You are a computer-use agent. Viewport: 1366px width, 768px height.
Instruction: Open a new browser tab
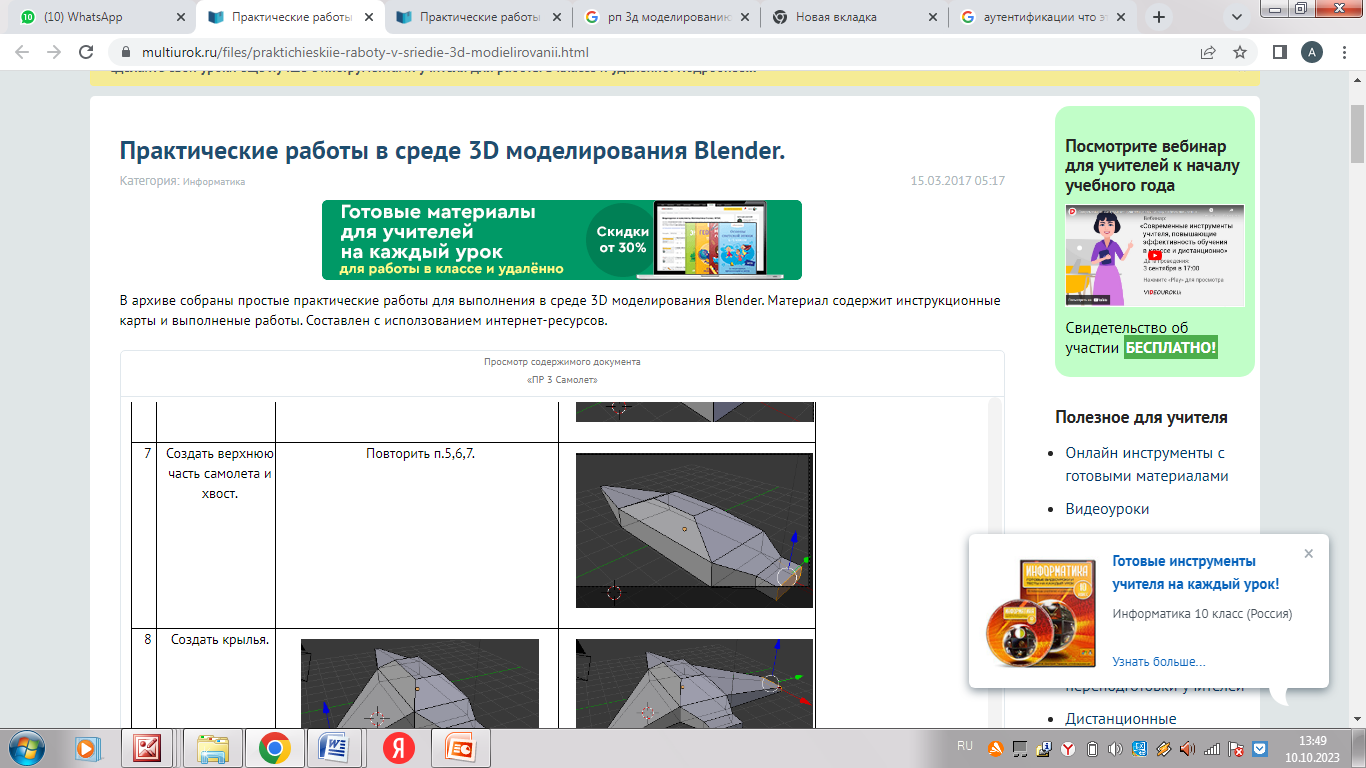1159,17
